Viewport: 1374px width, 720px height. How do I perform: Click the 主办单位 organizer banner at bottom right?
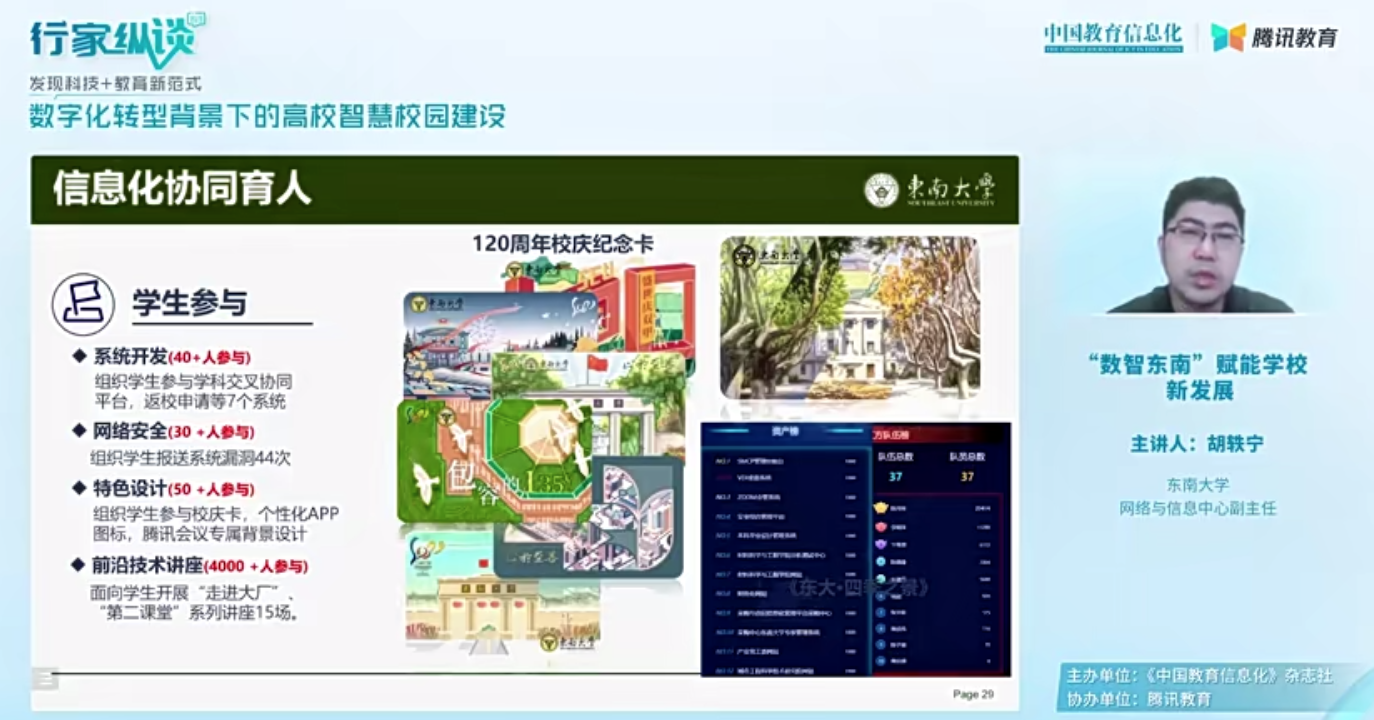tap(1198, 676)
